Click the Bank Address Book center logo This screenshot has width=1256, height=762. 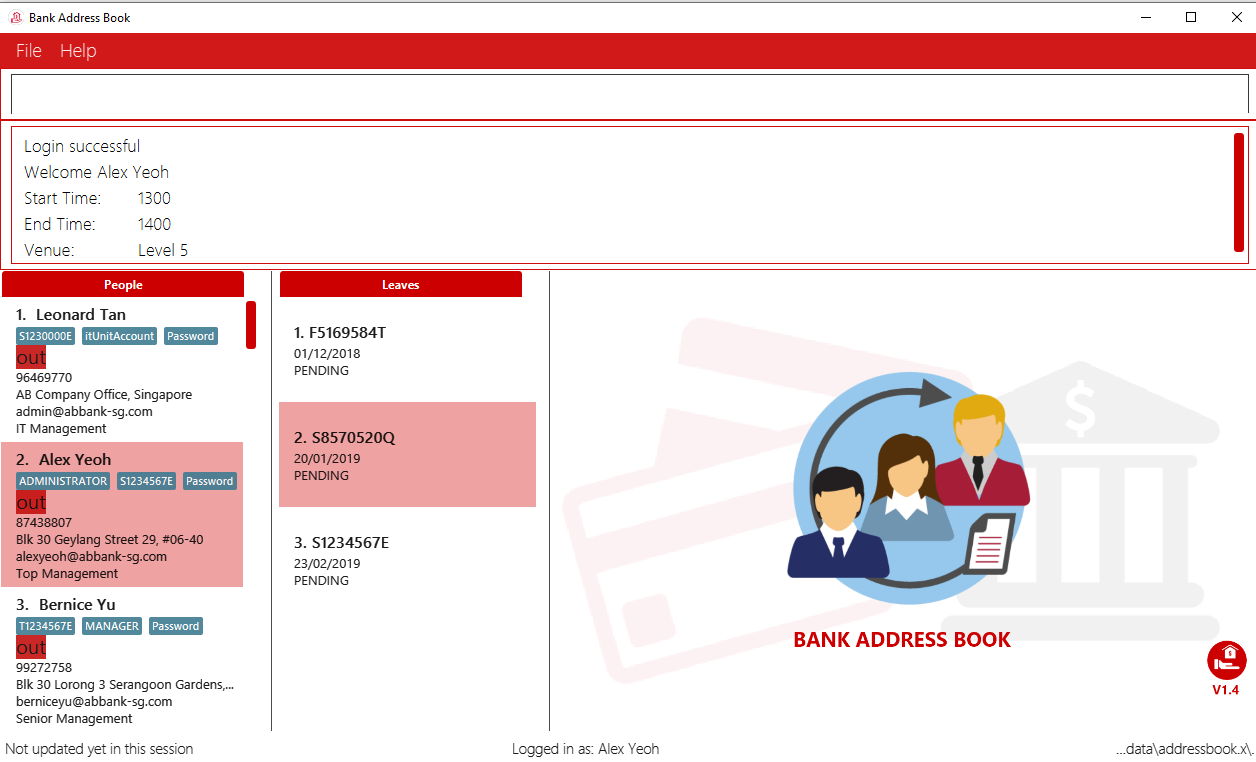908,488
